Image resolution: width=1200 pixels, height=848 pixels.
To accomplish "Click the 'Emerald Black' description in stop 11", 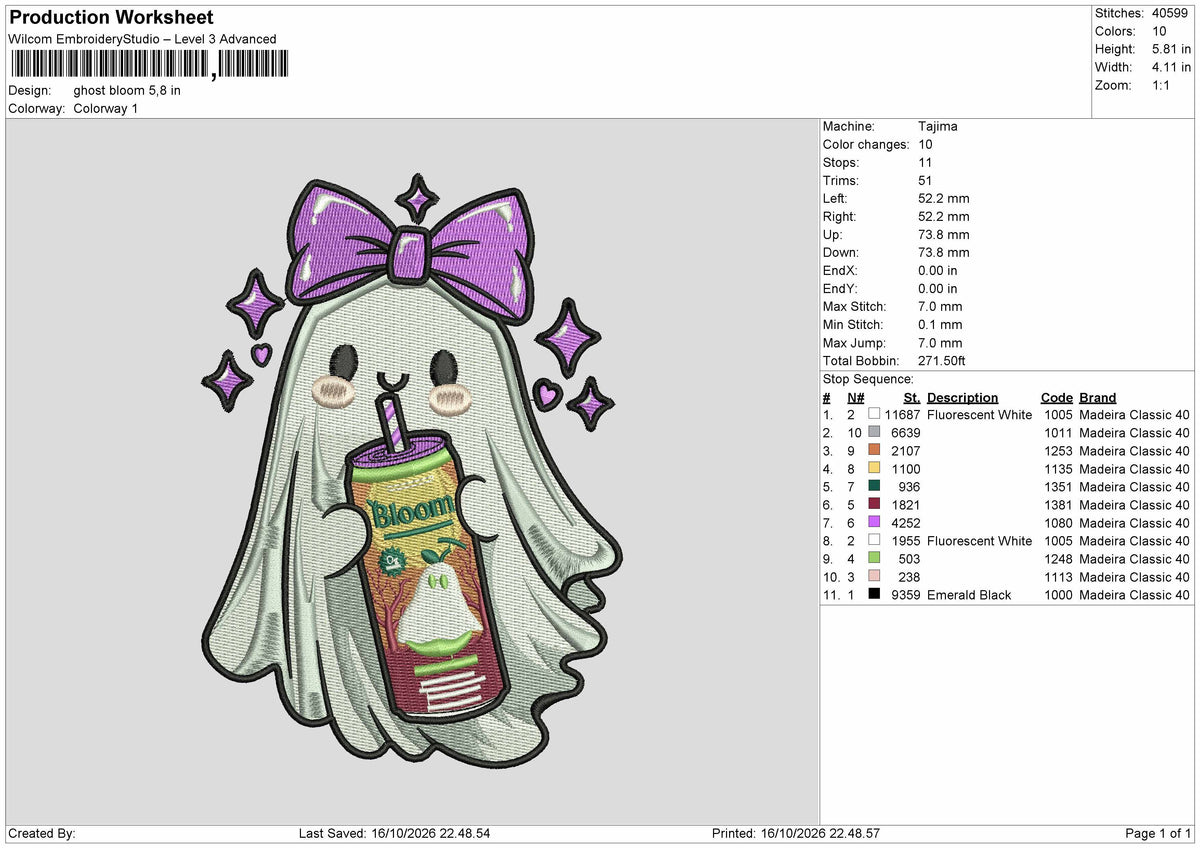I will (x=969, y=594).
